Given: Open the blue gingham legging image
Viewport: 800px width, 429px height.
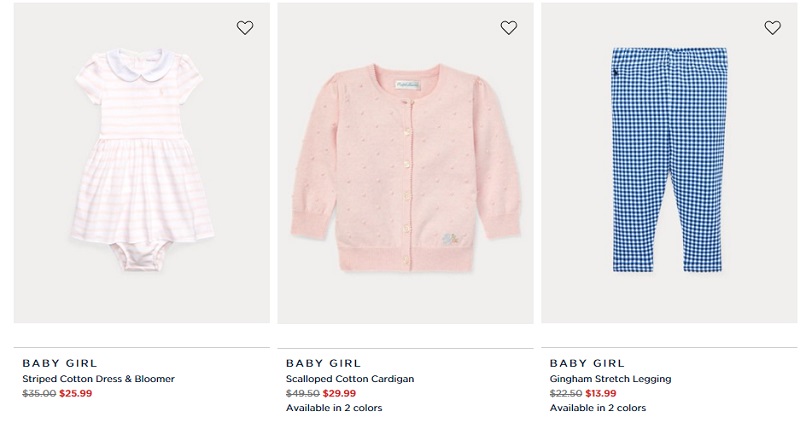Looking at the screenshot, I should (x=669, y=163).
